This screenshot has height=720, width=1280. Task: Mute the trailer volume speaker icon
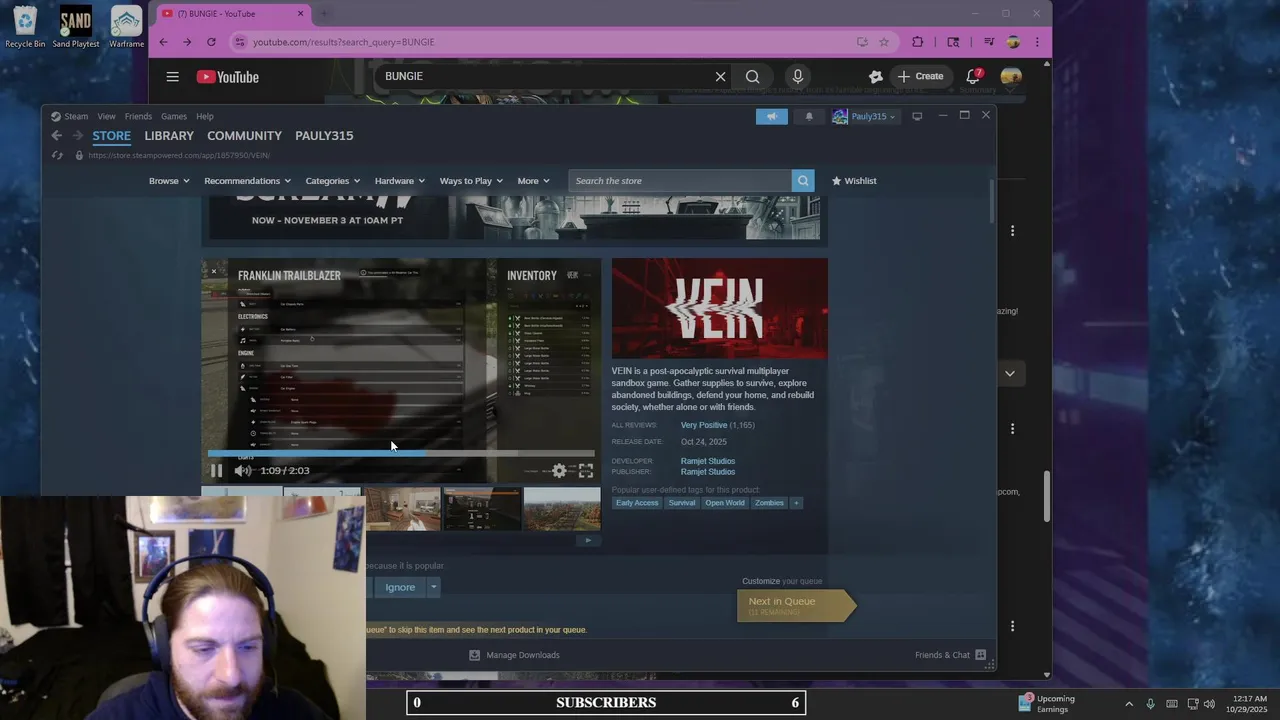242,470
